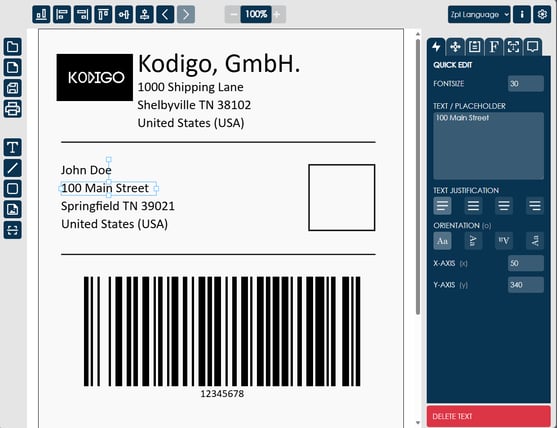Select the Image insert tool
The image size is (557, 428).
tap(12, 209)
